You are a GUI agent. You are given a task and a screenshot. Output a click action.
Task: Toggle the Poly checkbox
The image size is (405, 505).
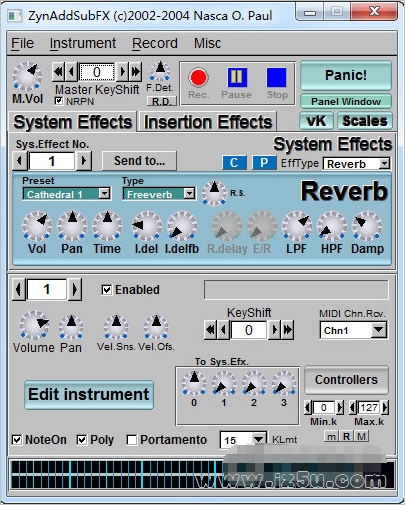82,440
